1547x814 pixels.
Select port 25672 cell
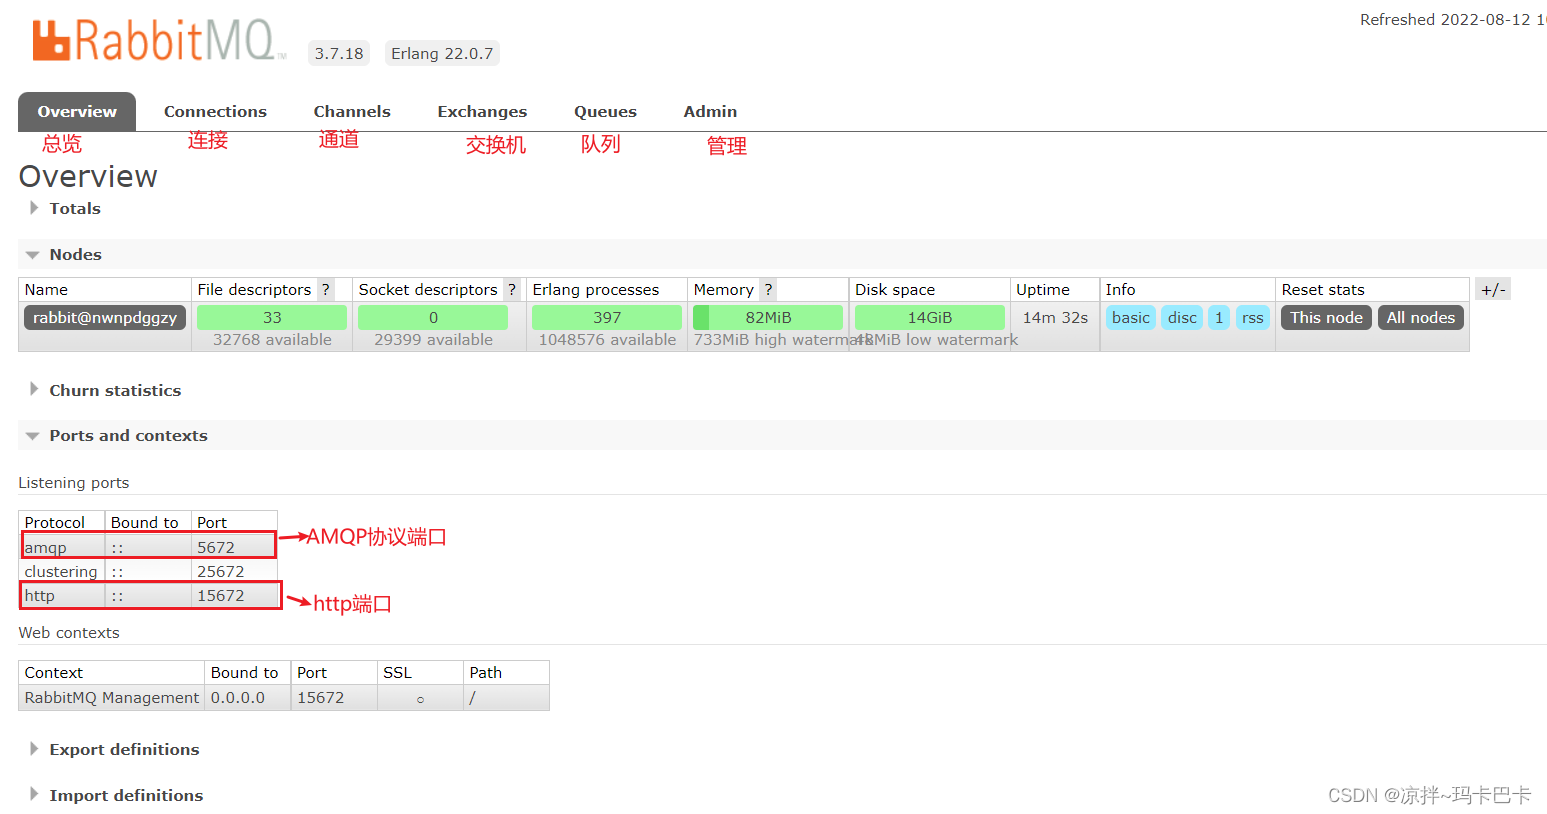[x=234, y=572]
